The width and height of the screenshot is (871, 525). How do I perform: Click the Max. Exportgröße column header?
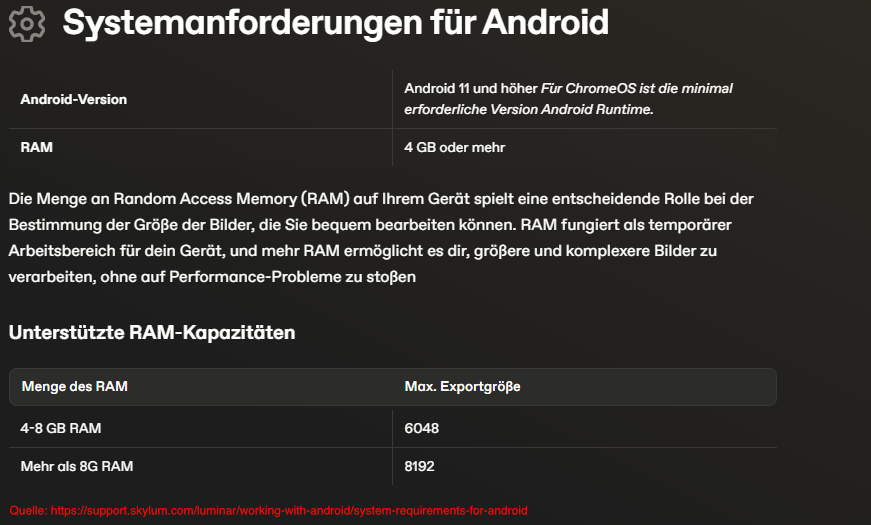(462, 387)
